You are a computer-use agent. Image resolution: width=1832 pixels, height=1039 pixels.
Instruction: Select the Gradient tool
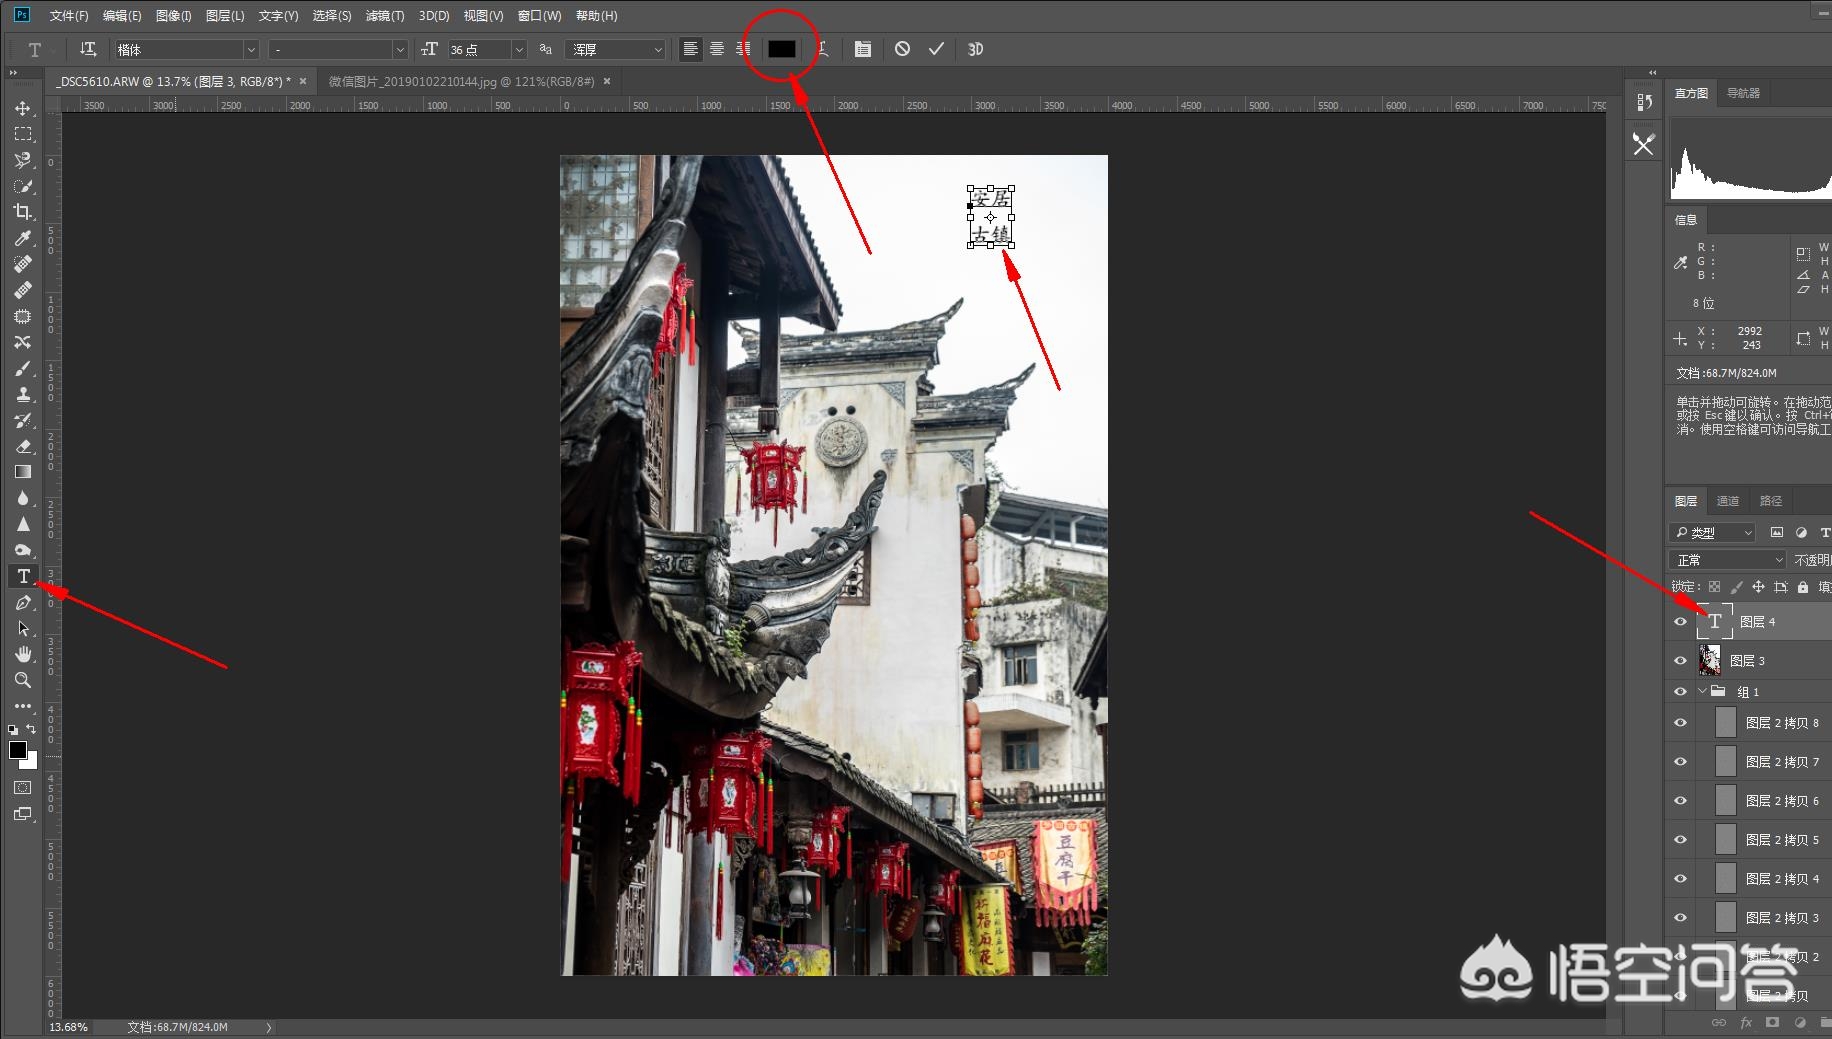pyautogui.click(x=23, y=472)
